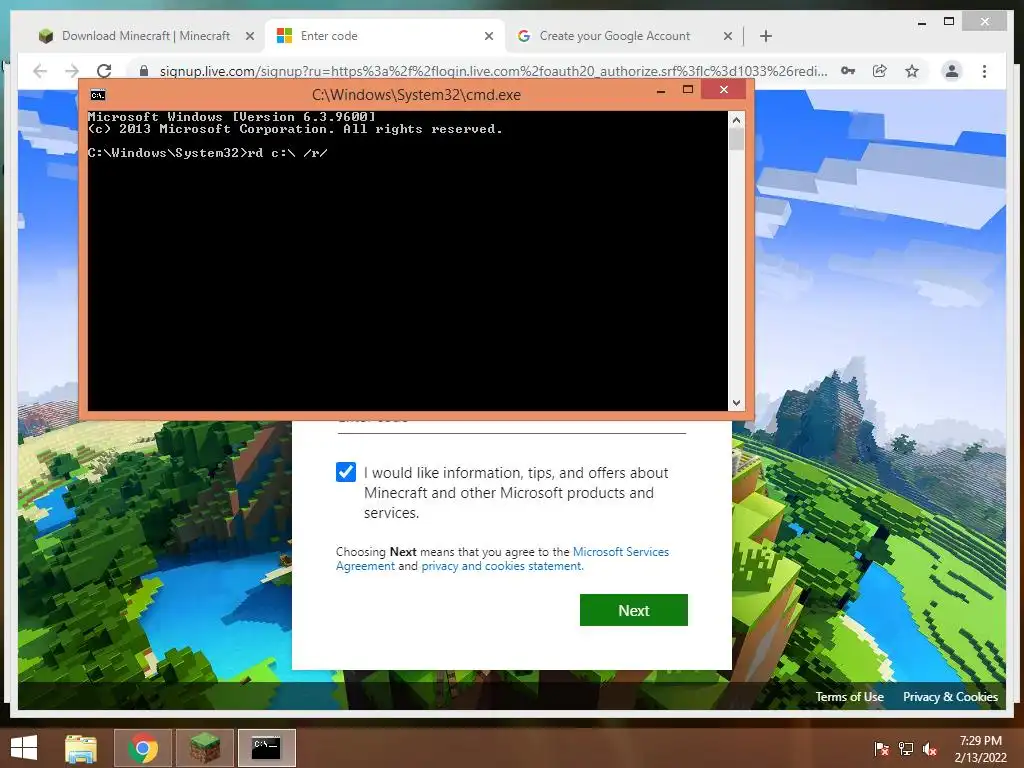Uncheck Minecraft offers information checkbox
This screenshot has height=768, width=1024.
(x=345, y=472)
